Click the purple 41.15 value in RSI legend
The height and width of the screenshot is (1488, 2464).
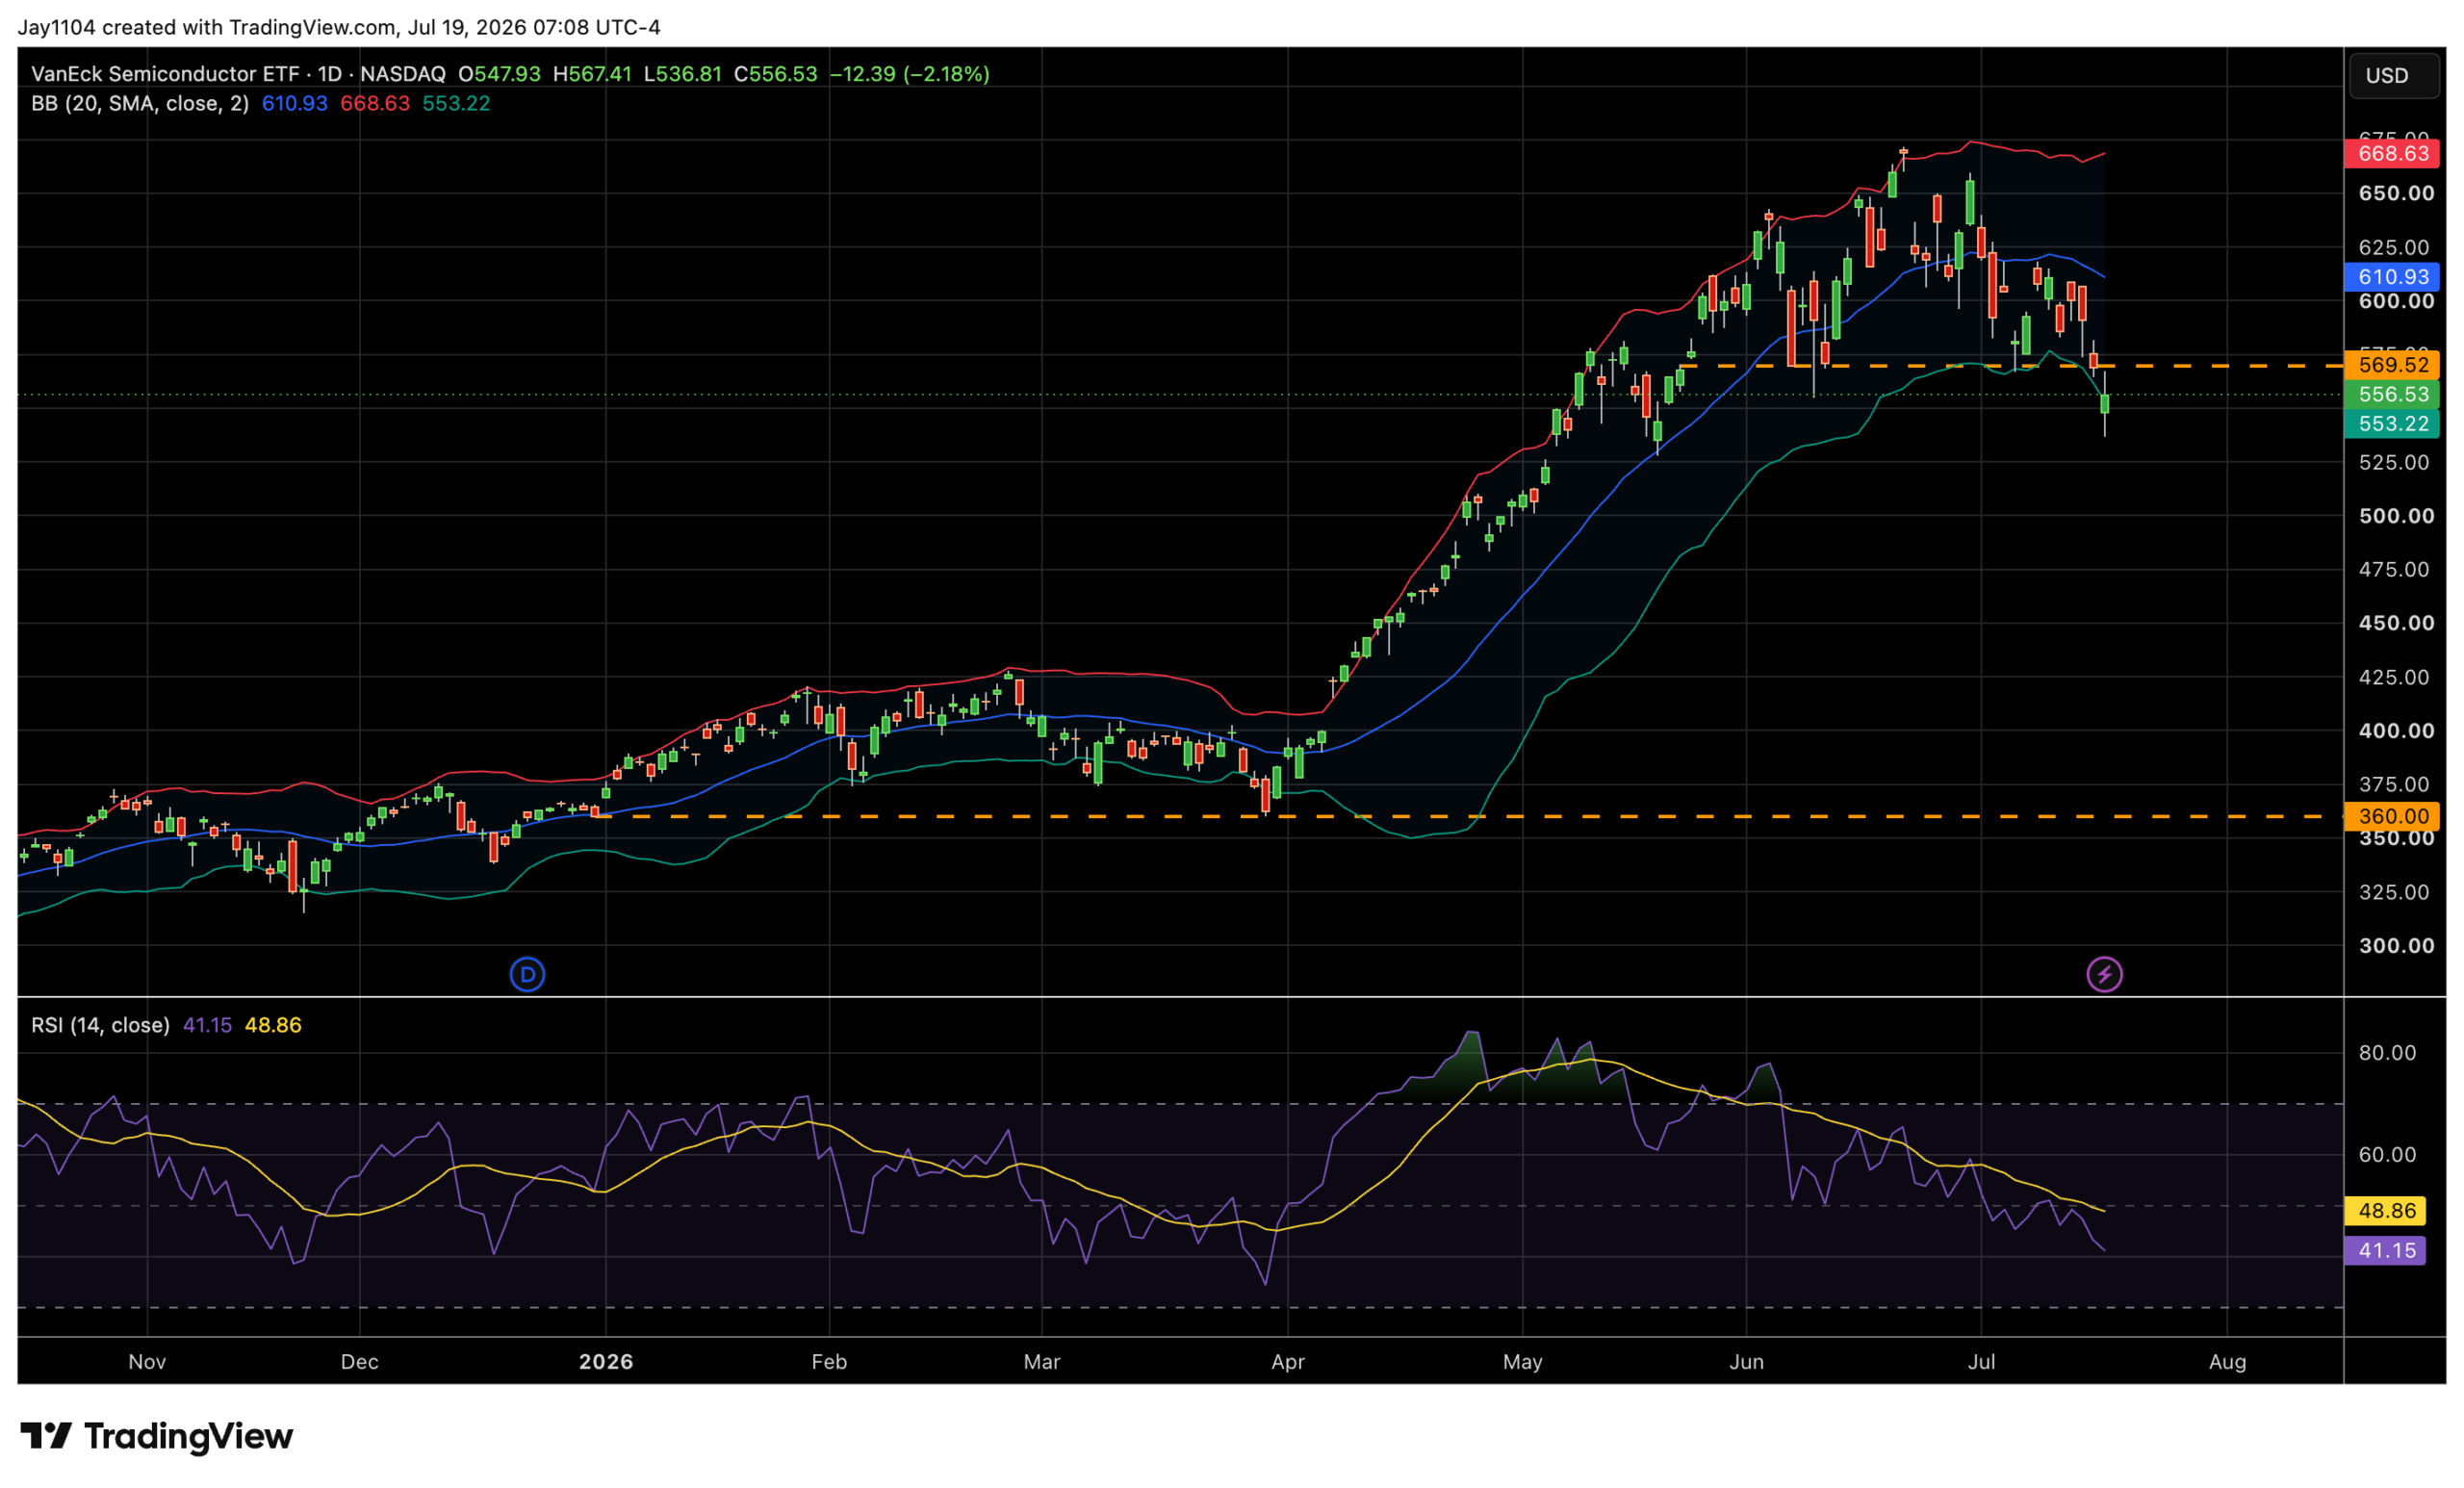pyautogui.click(x=207, y=1025)
